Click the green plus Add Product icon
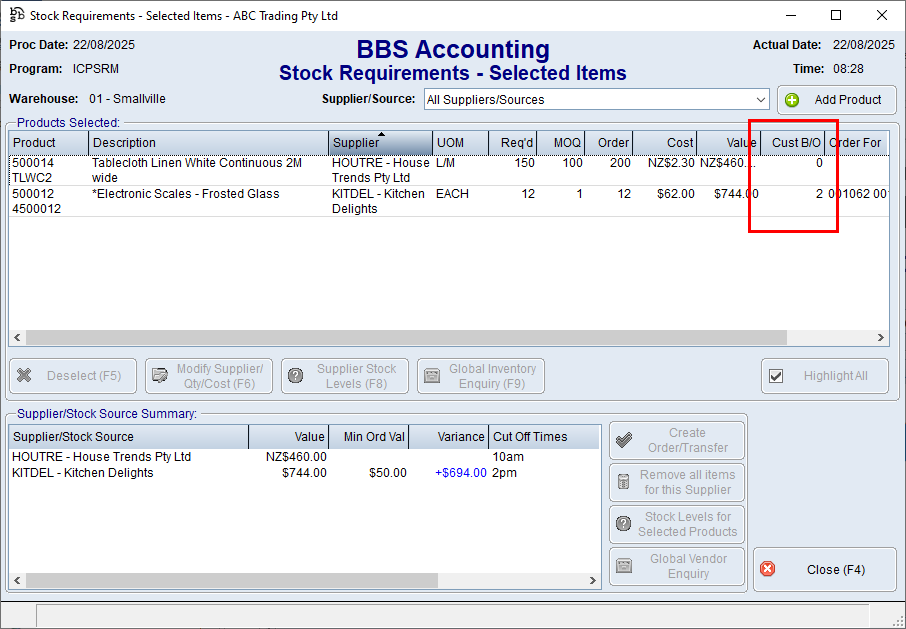 pyautogui.click(x=793, y=100)
